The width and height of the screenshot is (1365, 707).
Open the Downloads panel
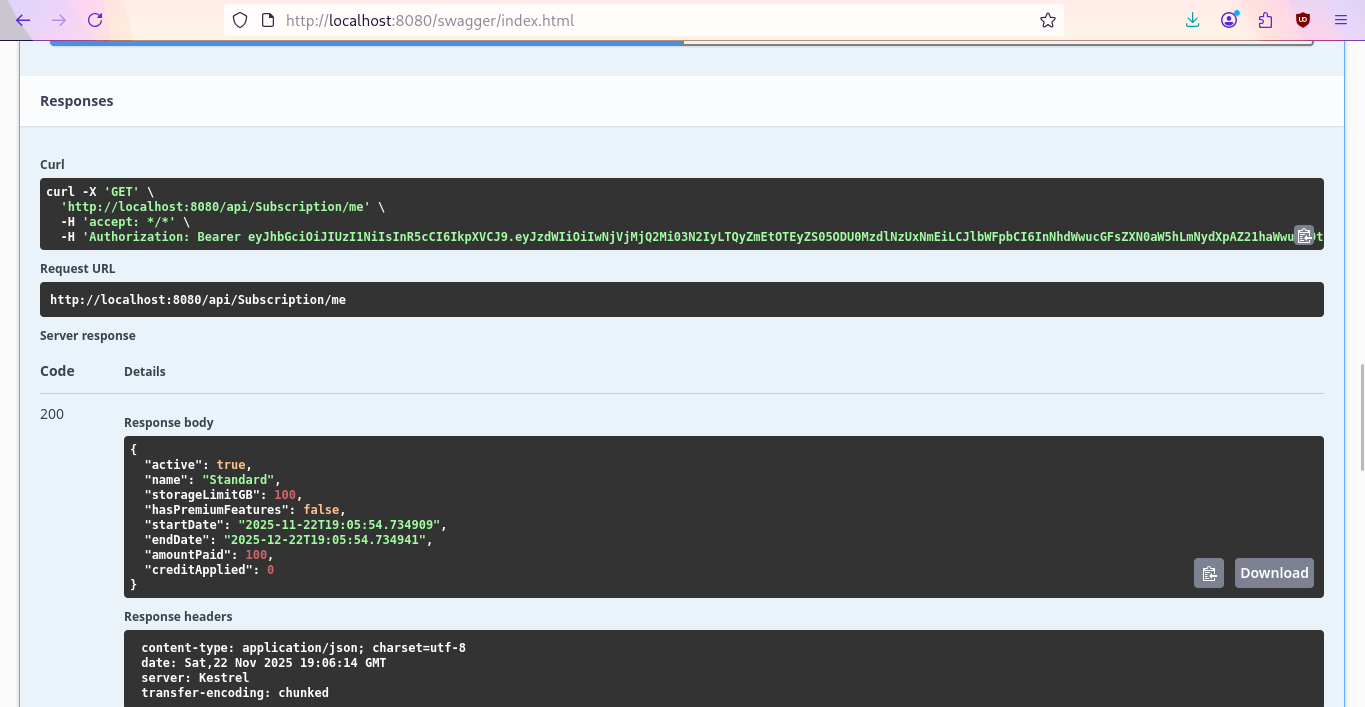click(x=1192, y=20)
